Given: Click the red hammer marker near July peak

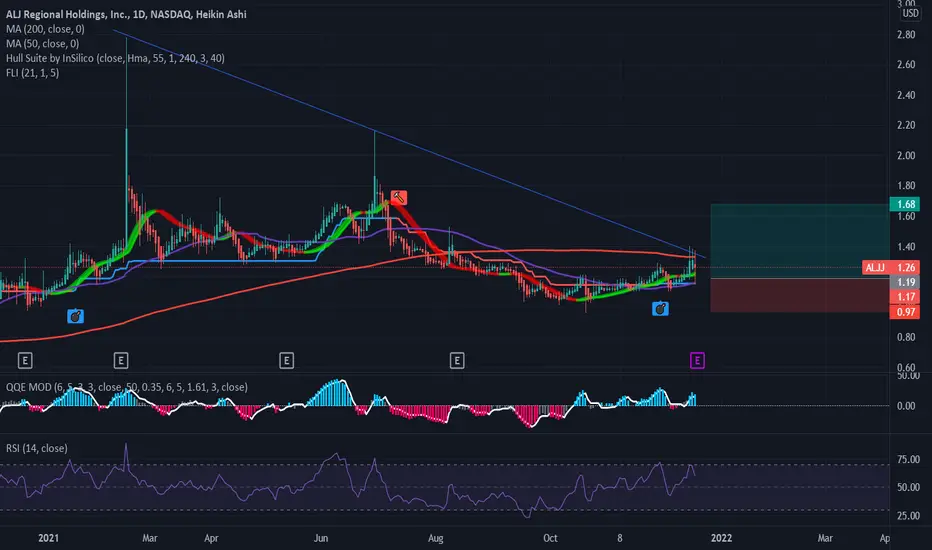Looking at the screenshot, I should pos(399,197).
